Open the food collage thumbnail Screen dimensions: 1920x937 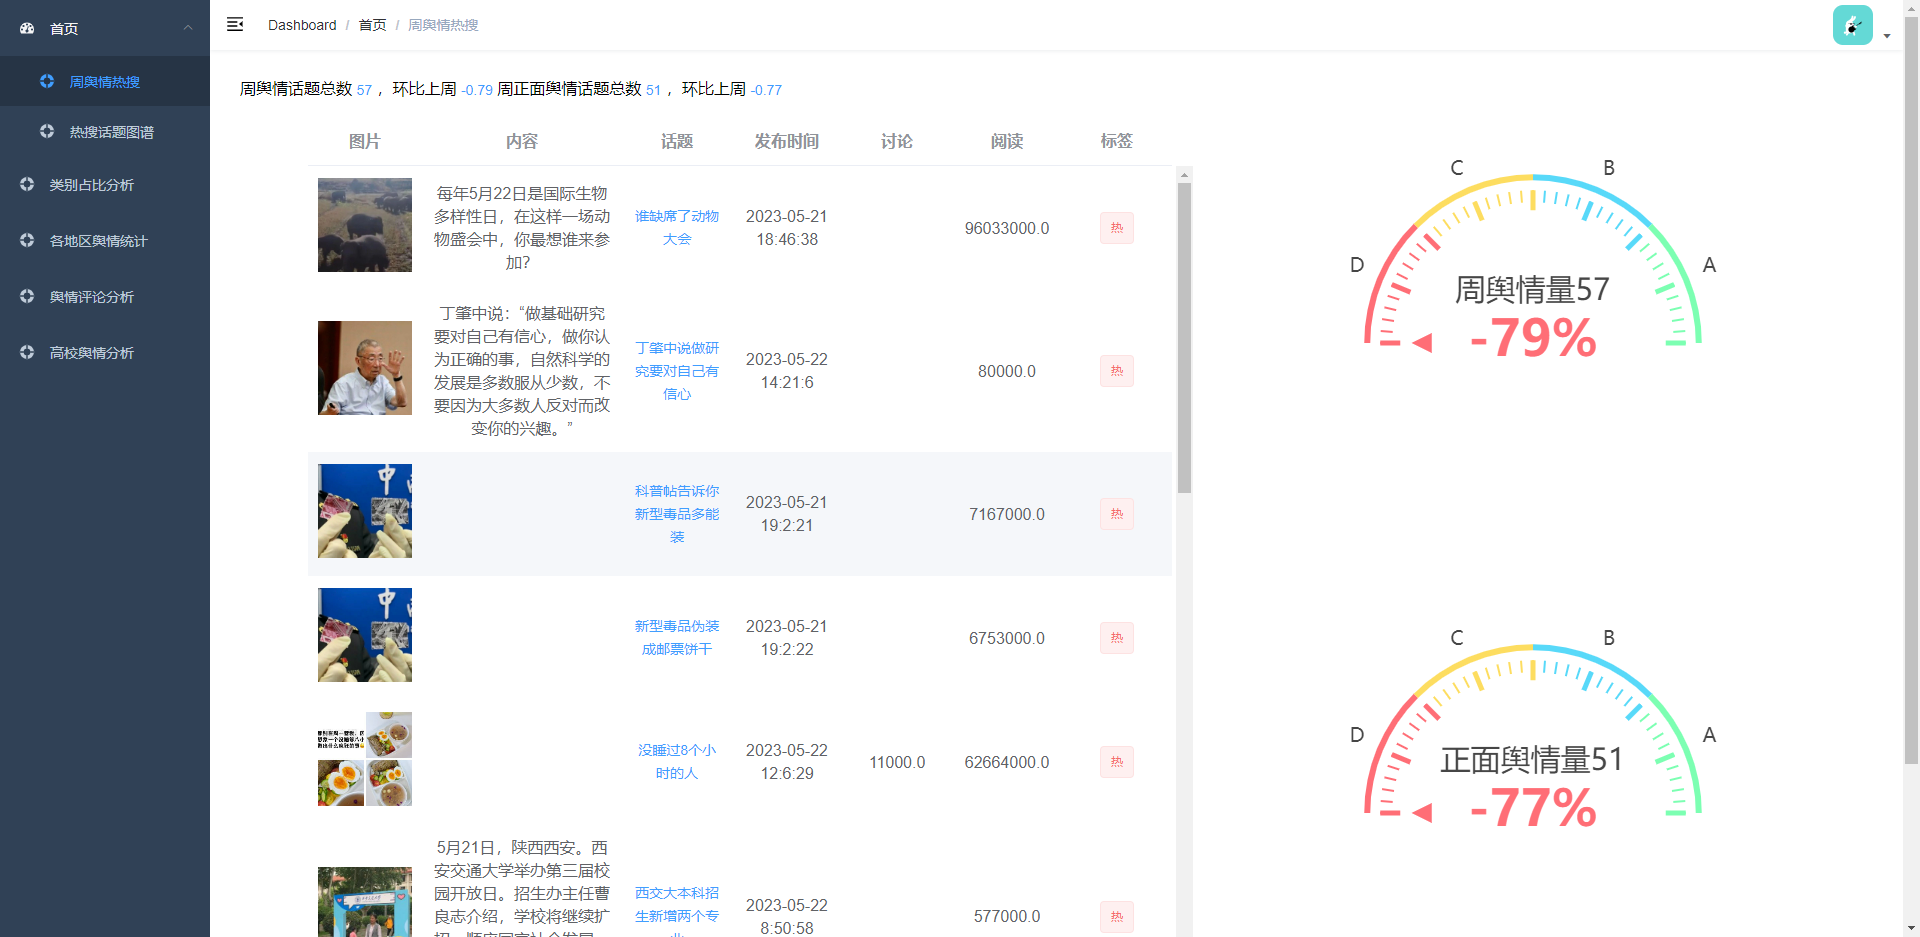[x=365, y=759]
